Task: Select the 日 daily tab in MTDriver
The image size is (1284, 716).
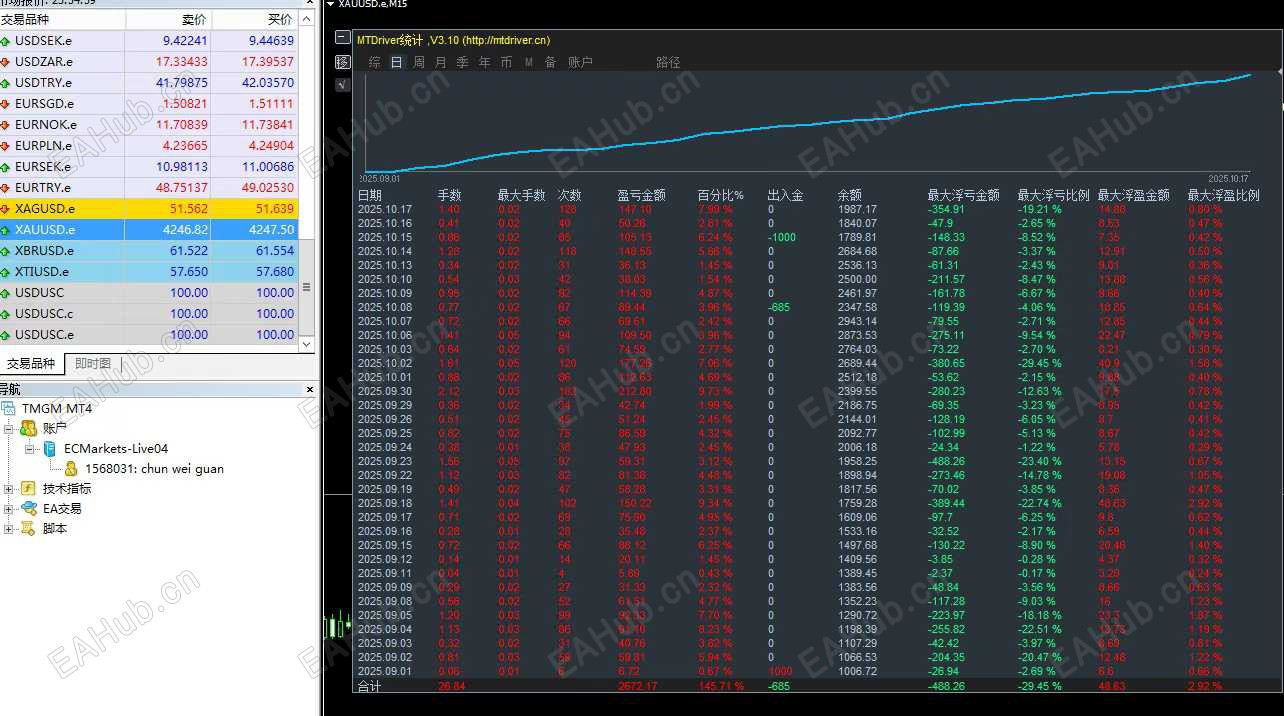Action: [x=396, y=62]
